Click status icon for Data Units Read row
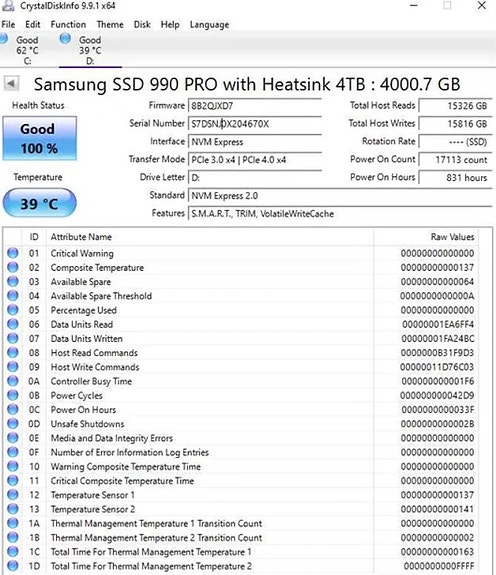The image size is (496, 575). [13, 324]
